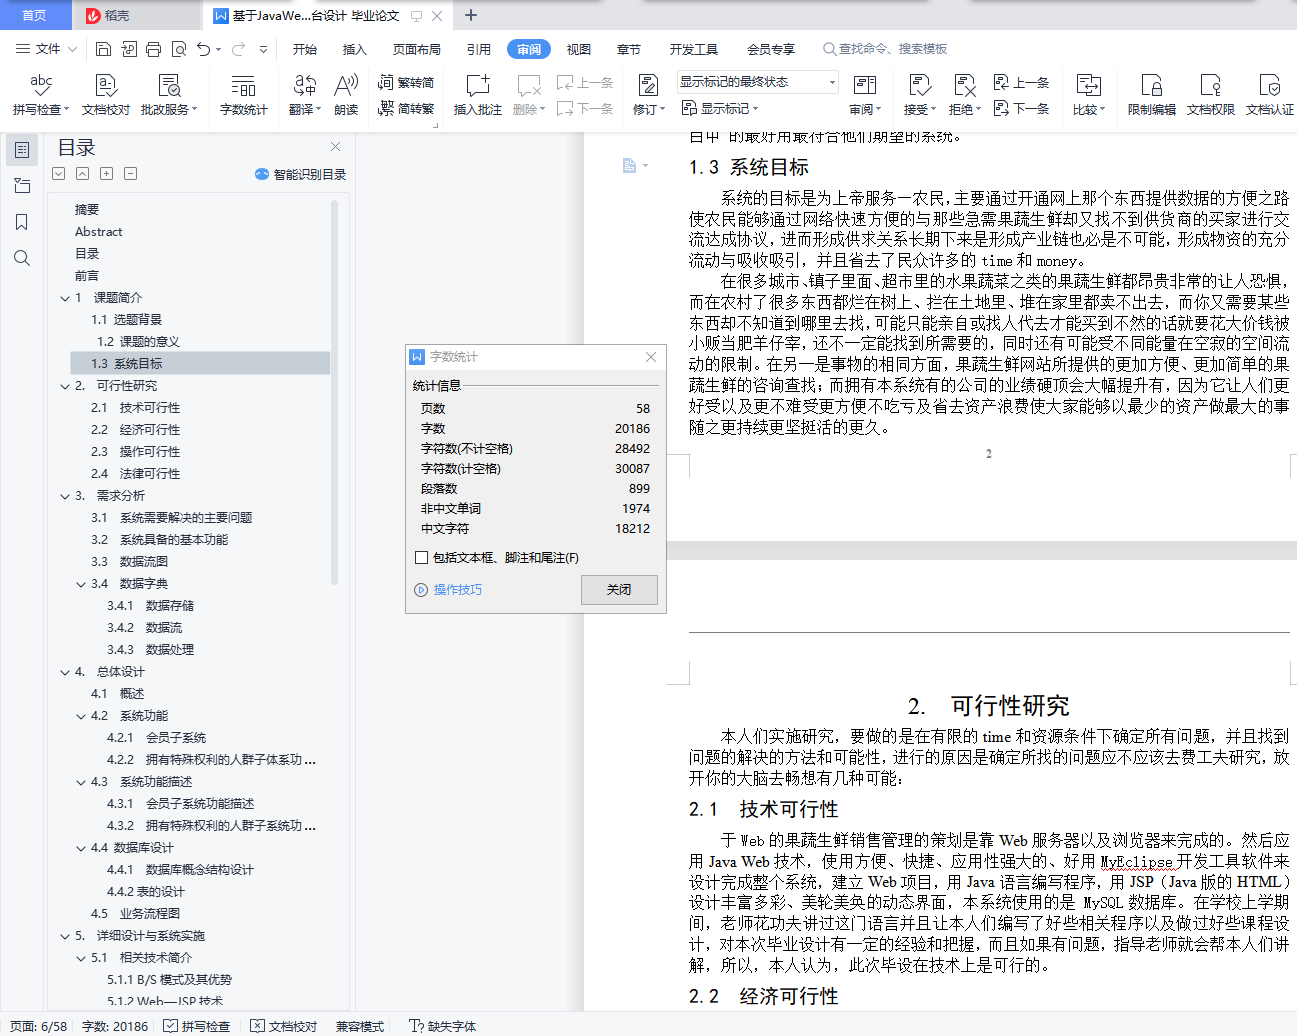Close the 目录 navigation panel

click(x=335, y=147)
